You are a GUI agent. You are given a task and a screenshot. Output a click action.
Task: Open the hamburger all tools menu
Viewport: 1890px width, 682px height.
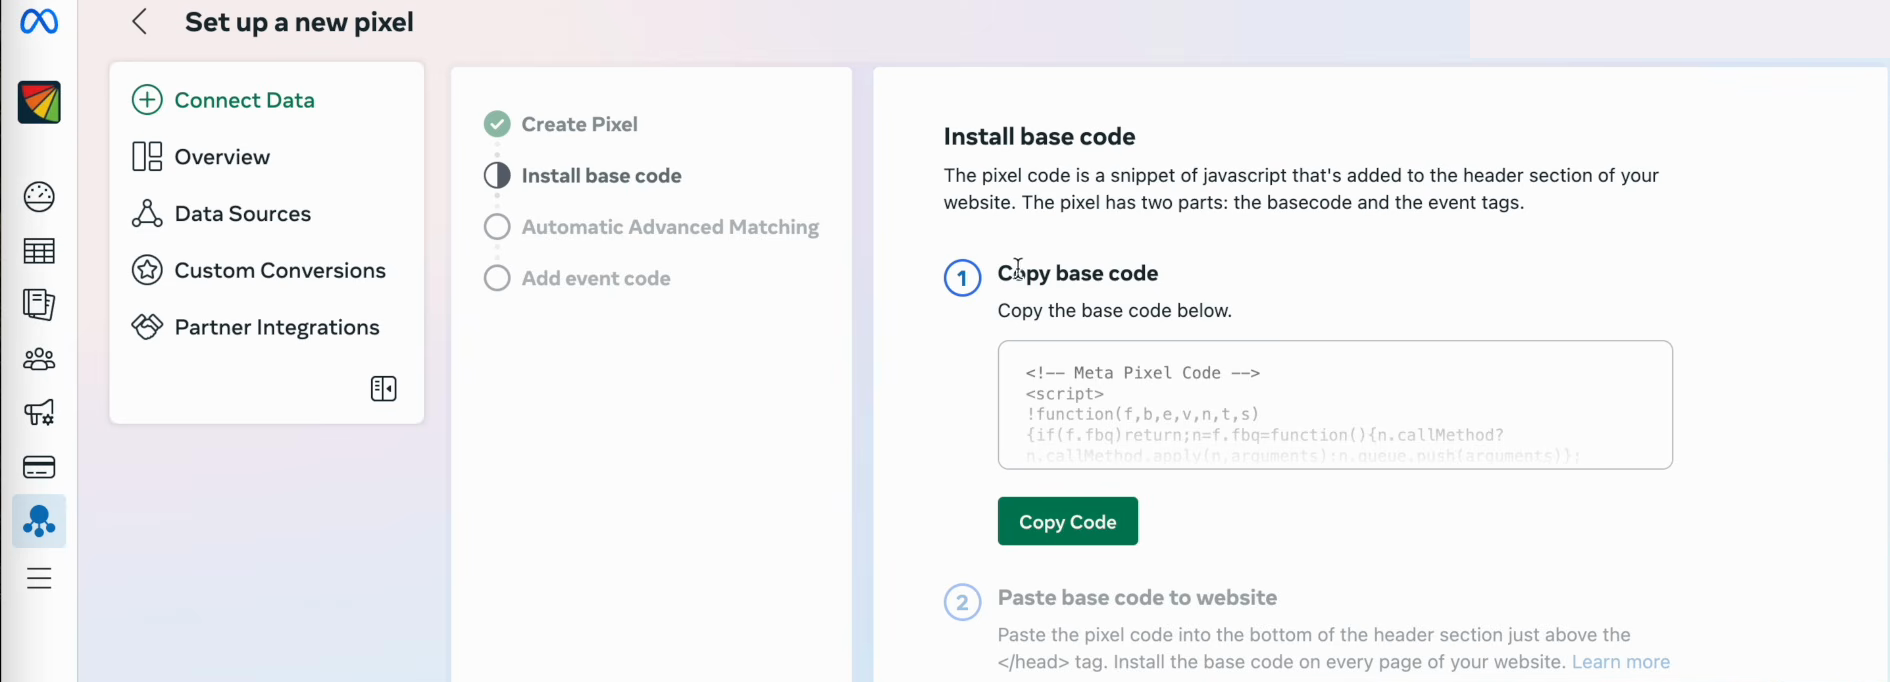click(x=39, y=579)
